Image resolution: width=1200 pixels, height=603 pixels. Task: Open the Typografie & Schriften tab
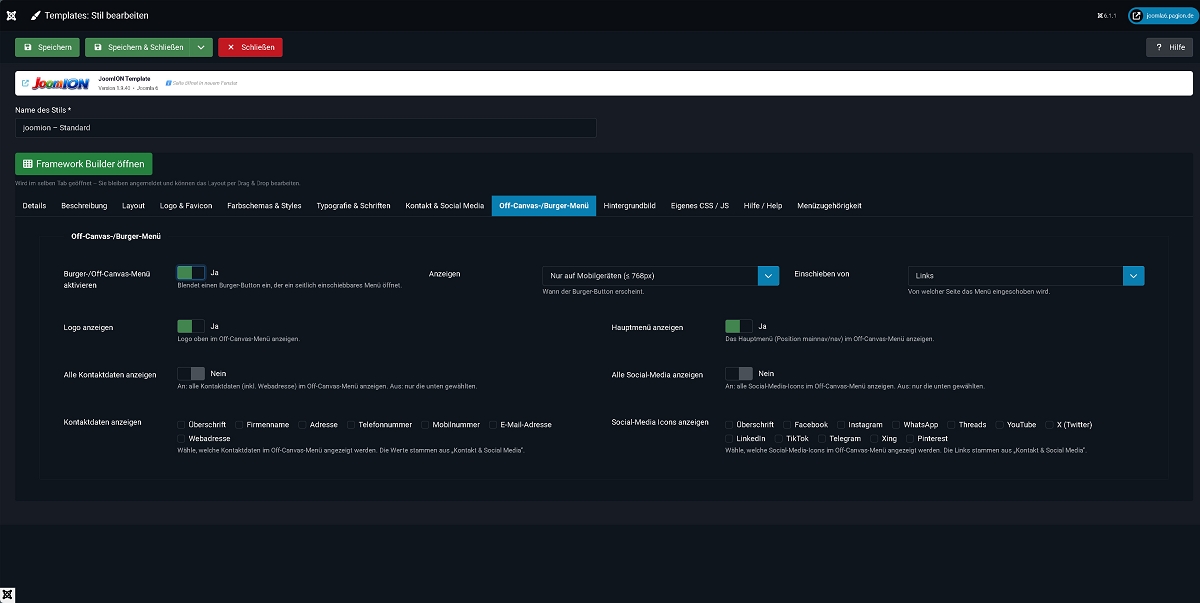pos(353,206)
